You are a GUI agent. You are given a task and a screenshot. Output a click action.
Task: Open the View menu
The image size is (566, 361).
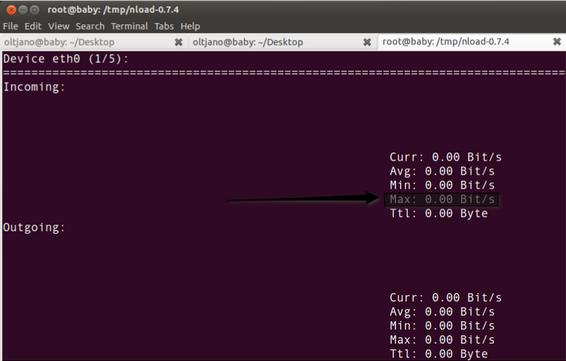pyautogui.click(x=58, y=26)
